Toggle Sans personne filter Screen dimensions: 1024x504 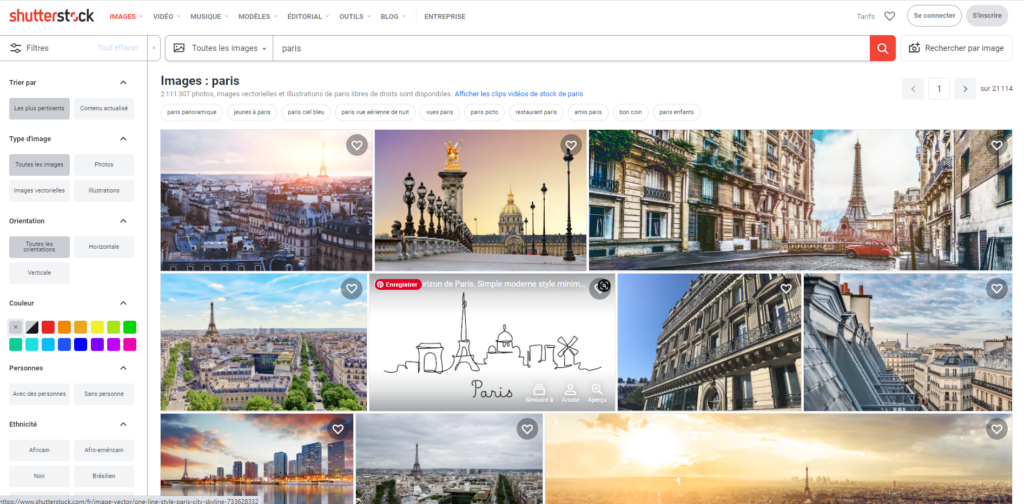104,394
